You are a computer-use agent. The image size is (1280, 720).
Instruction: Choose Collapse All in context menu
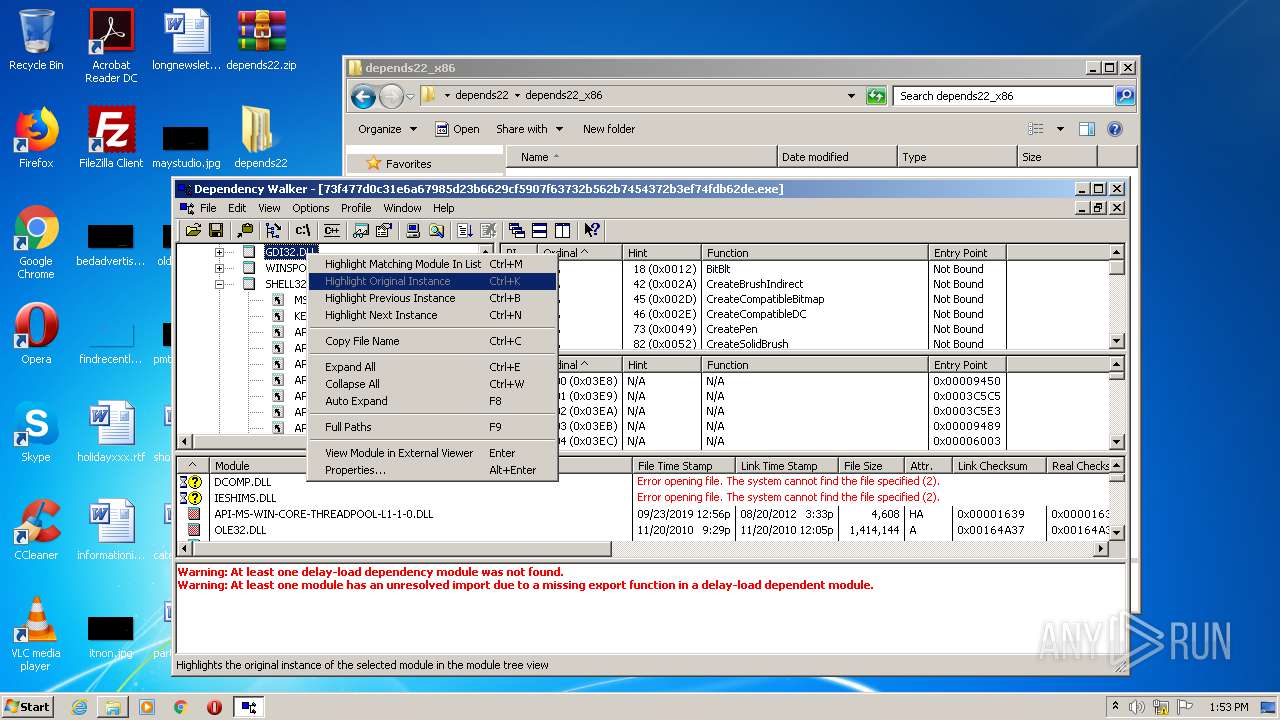pos(432,384)
